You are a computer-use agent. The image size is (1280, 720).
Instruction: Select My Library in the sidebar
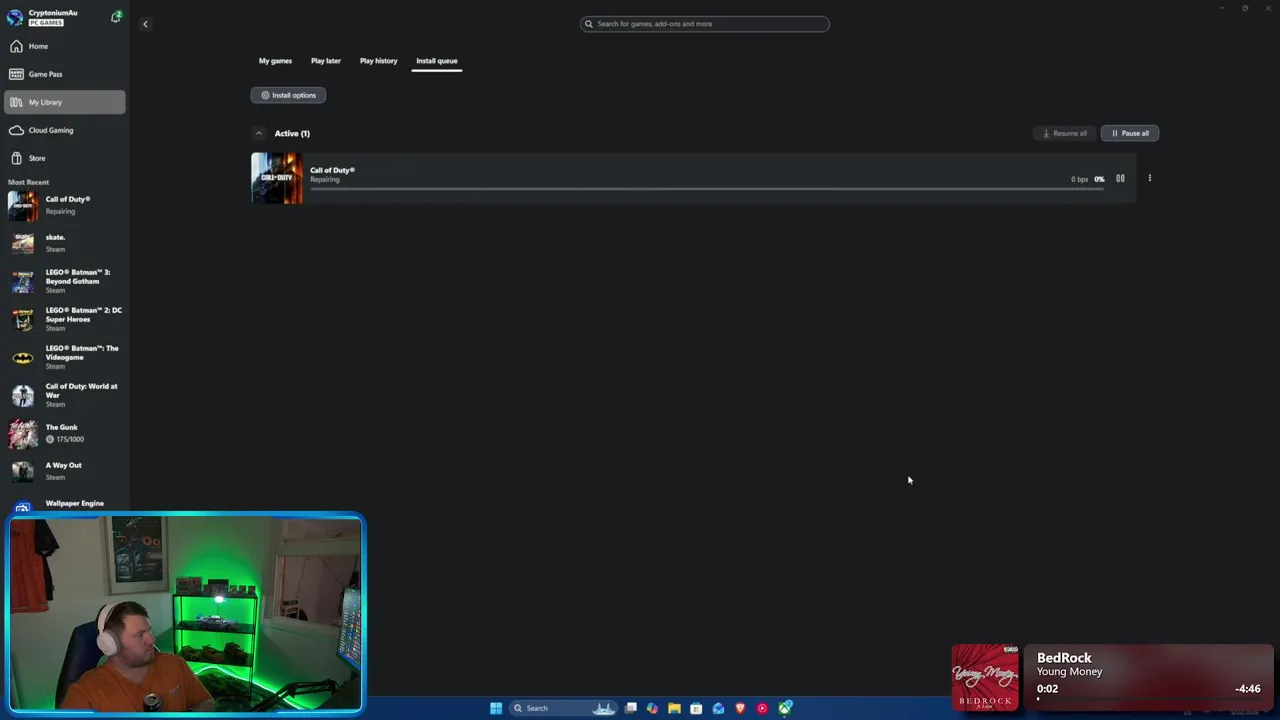[x=64, y=102]
